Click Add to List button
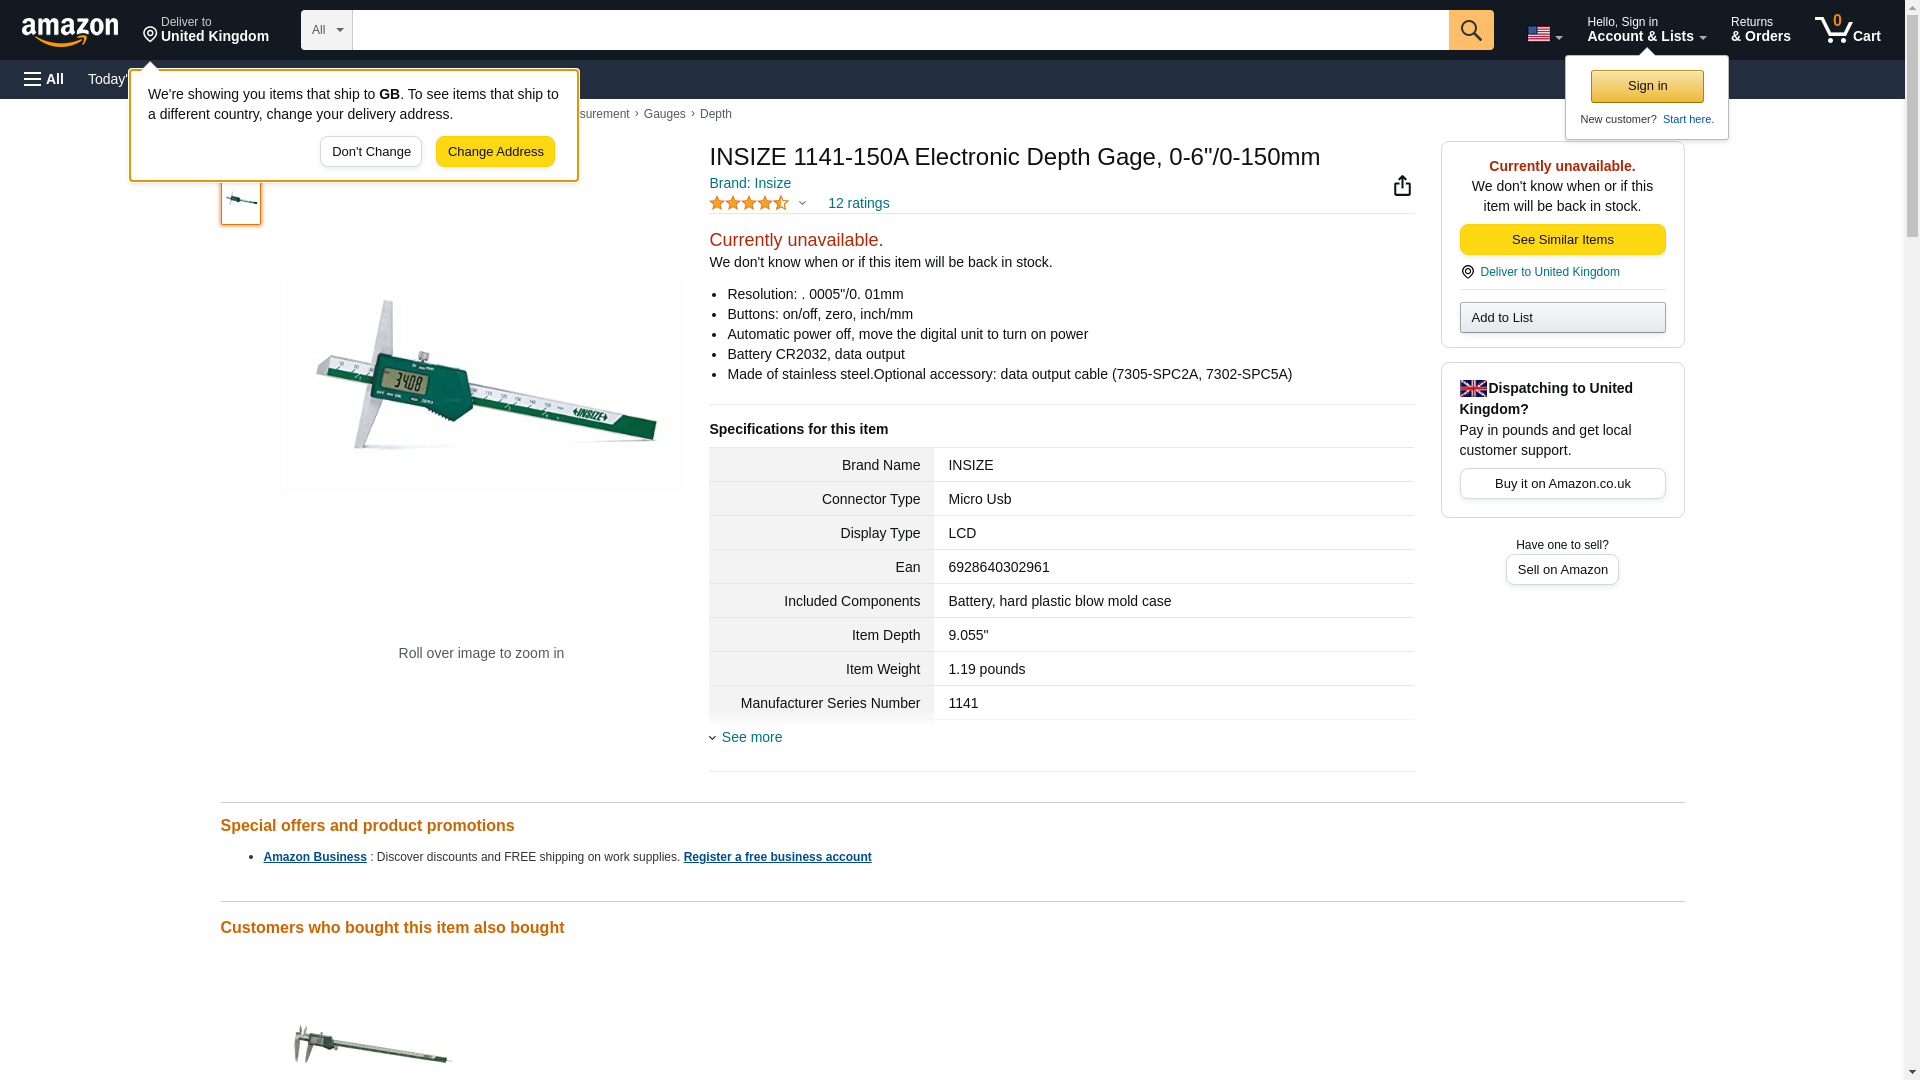1920x1080 pixels. pyautogui.click(x=1562, y=317)
